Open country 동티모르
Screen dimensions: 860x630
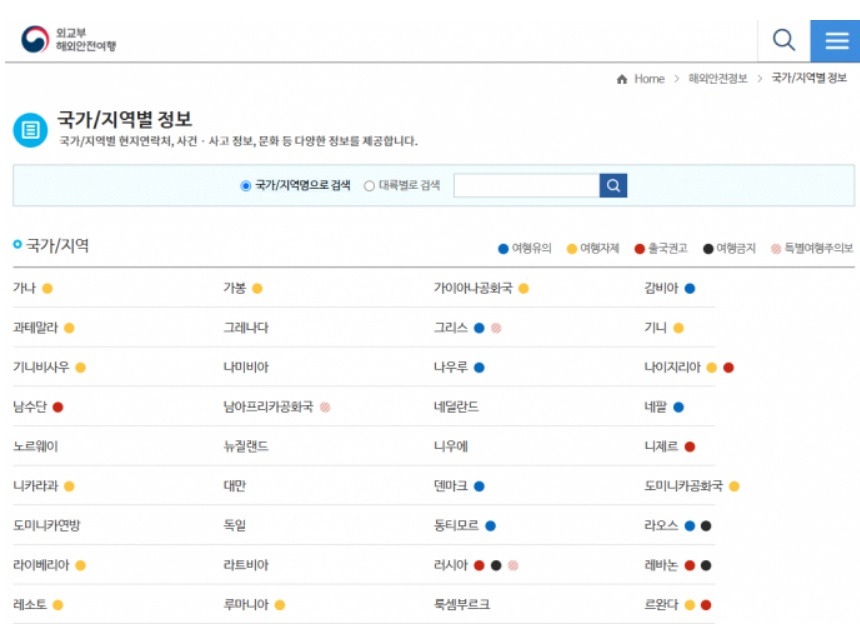pos(456,525)
